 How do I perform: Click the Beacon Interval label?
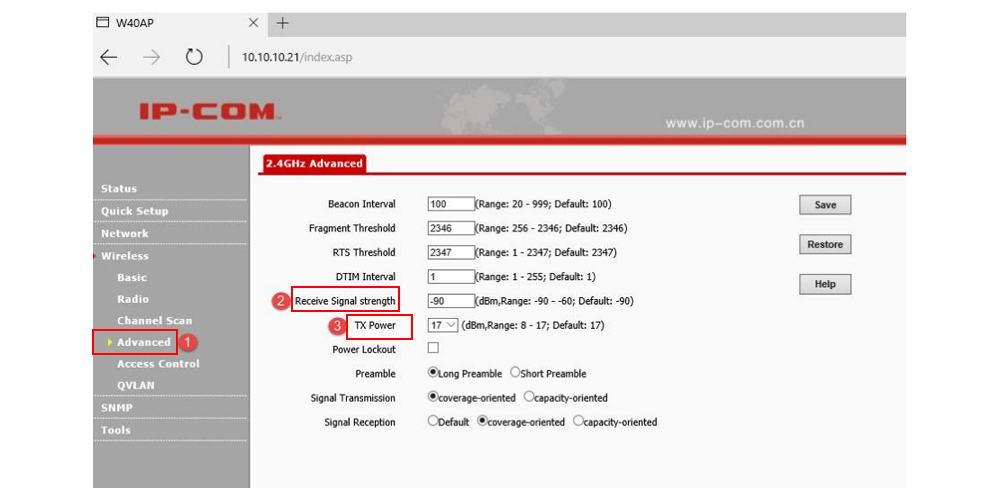pyautogui.click(x=362, y=204)
